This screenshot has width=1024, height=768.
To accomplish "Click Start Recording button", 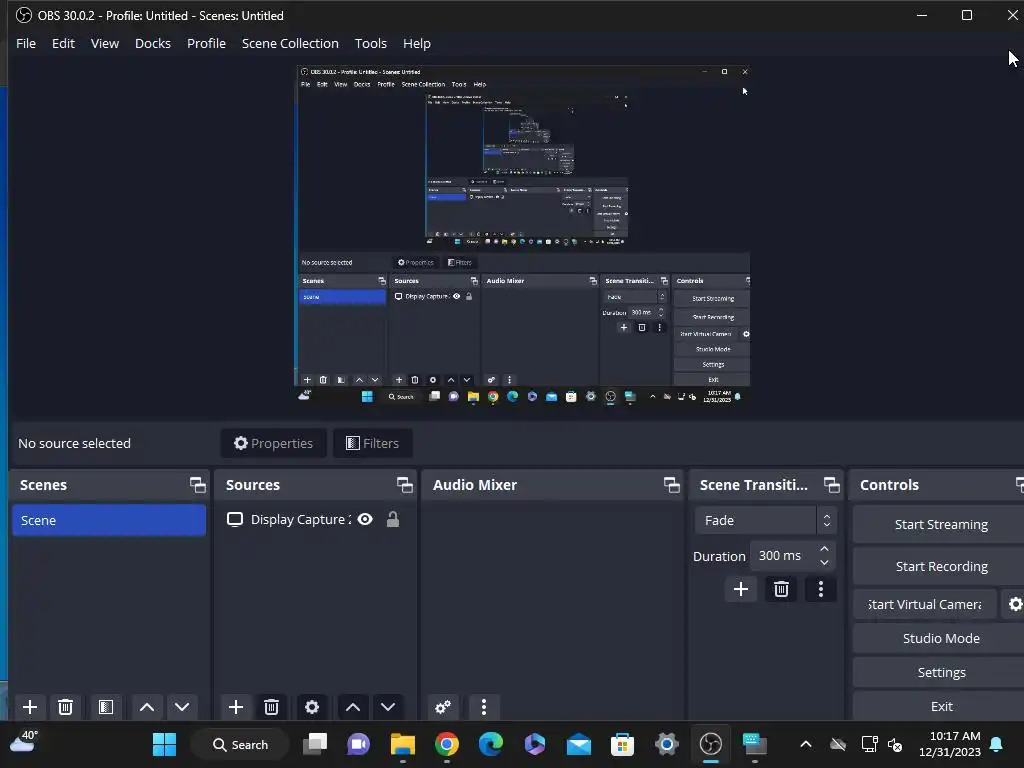I will [940, 566].
